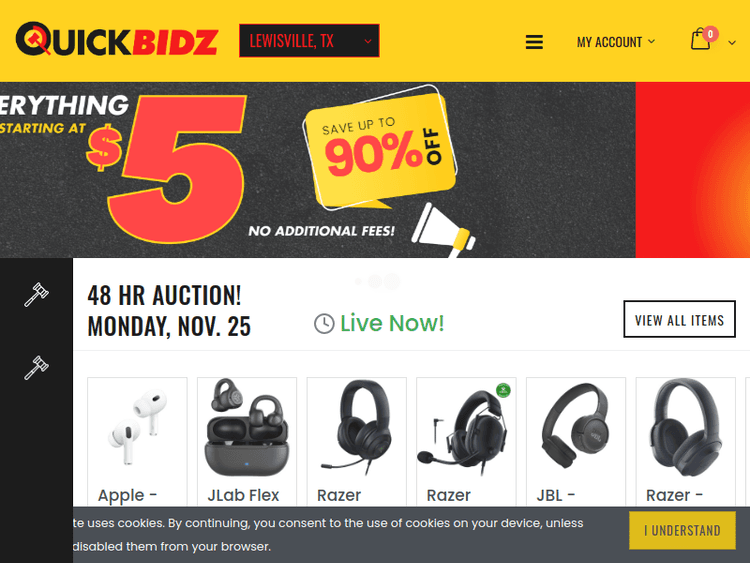
Task: Open the JLab Flex earbuds listing
Action: tap(247, 441)
